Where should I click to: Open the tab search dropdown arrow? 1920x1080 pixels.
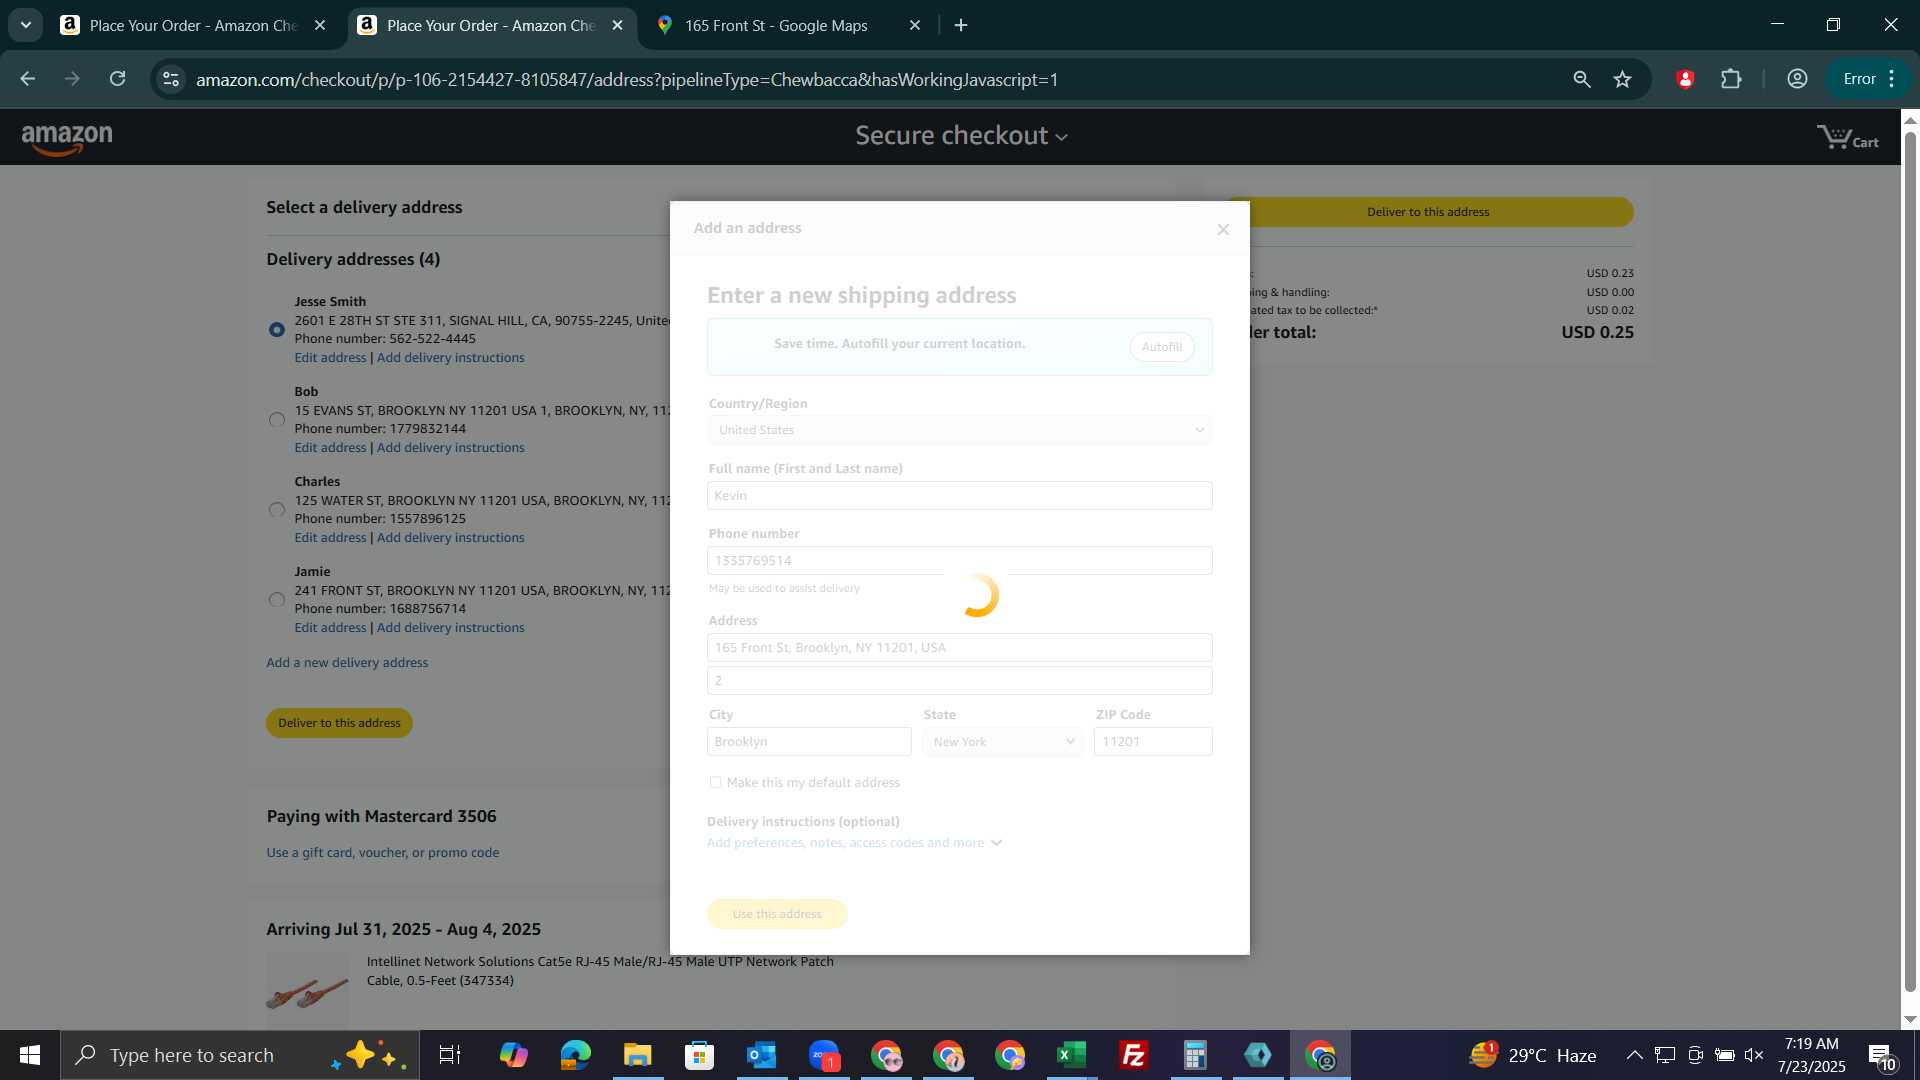26,25
